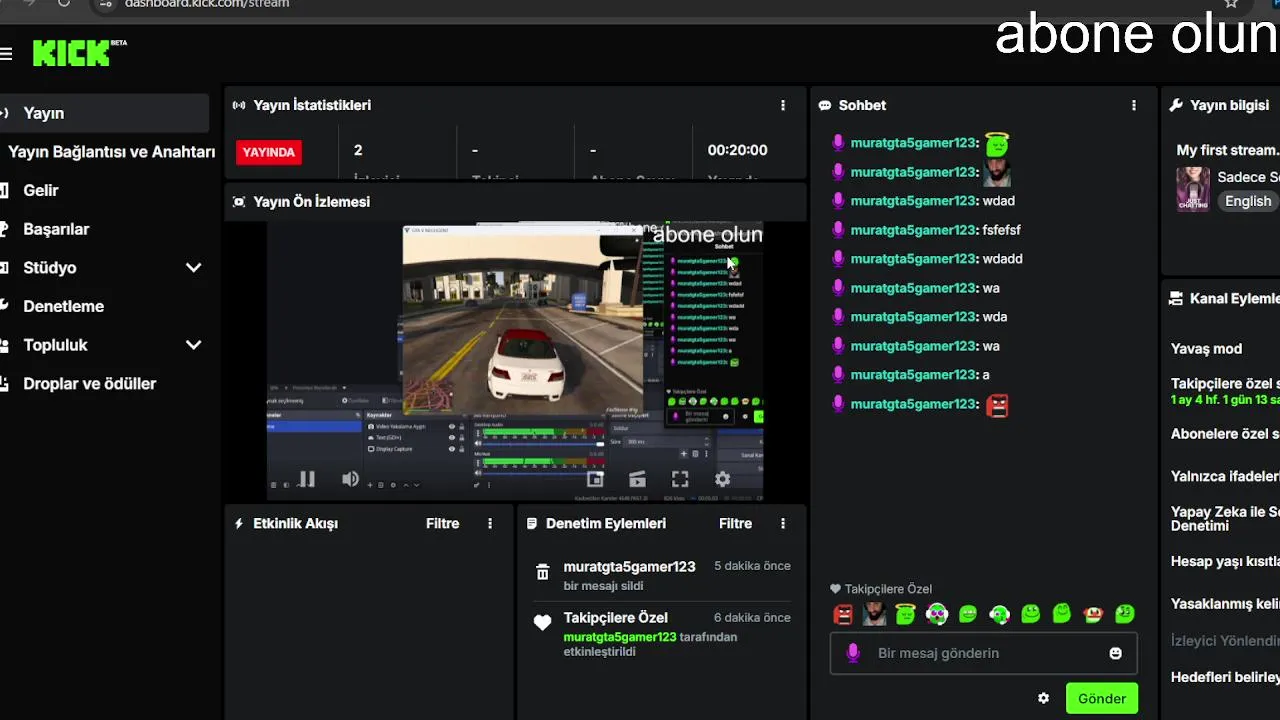1280x720 pixels.
Task: Click the red YAYINDA live badge
Action: [x=269, y=152]
